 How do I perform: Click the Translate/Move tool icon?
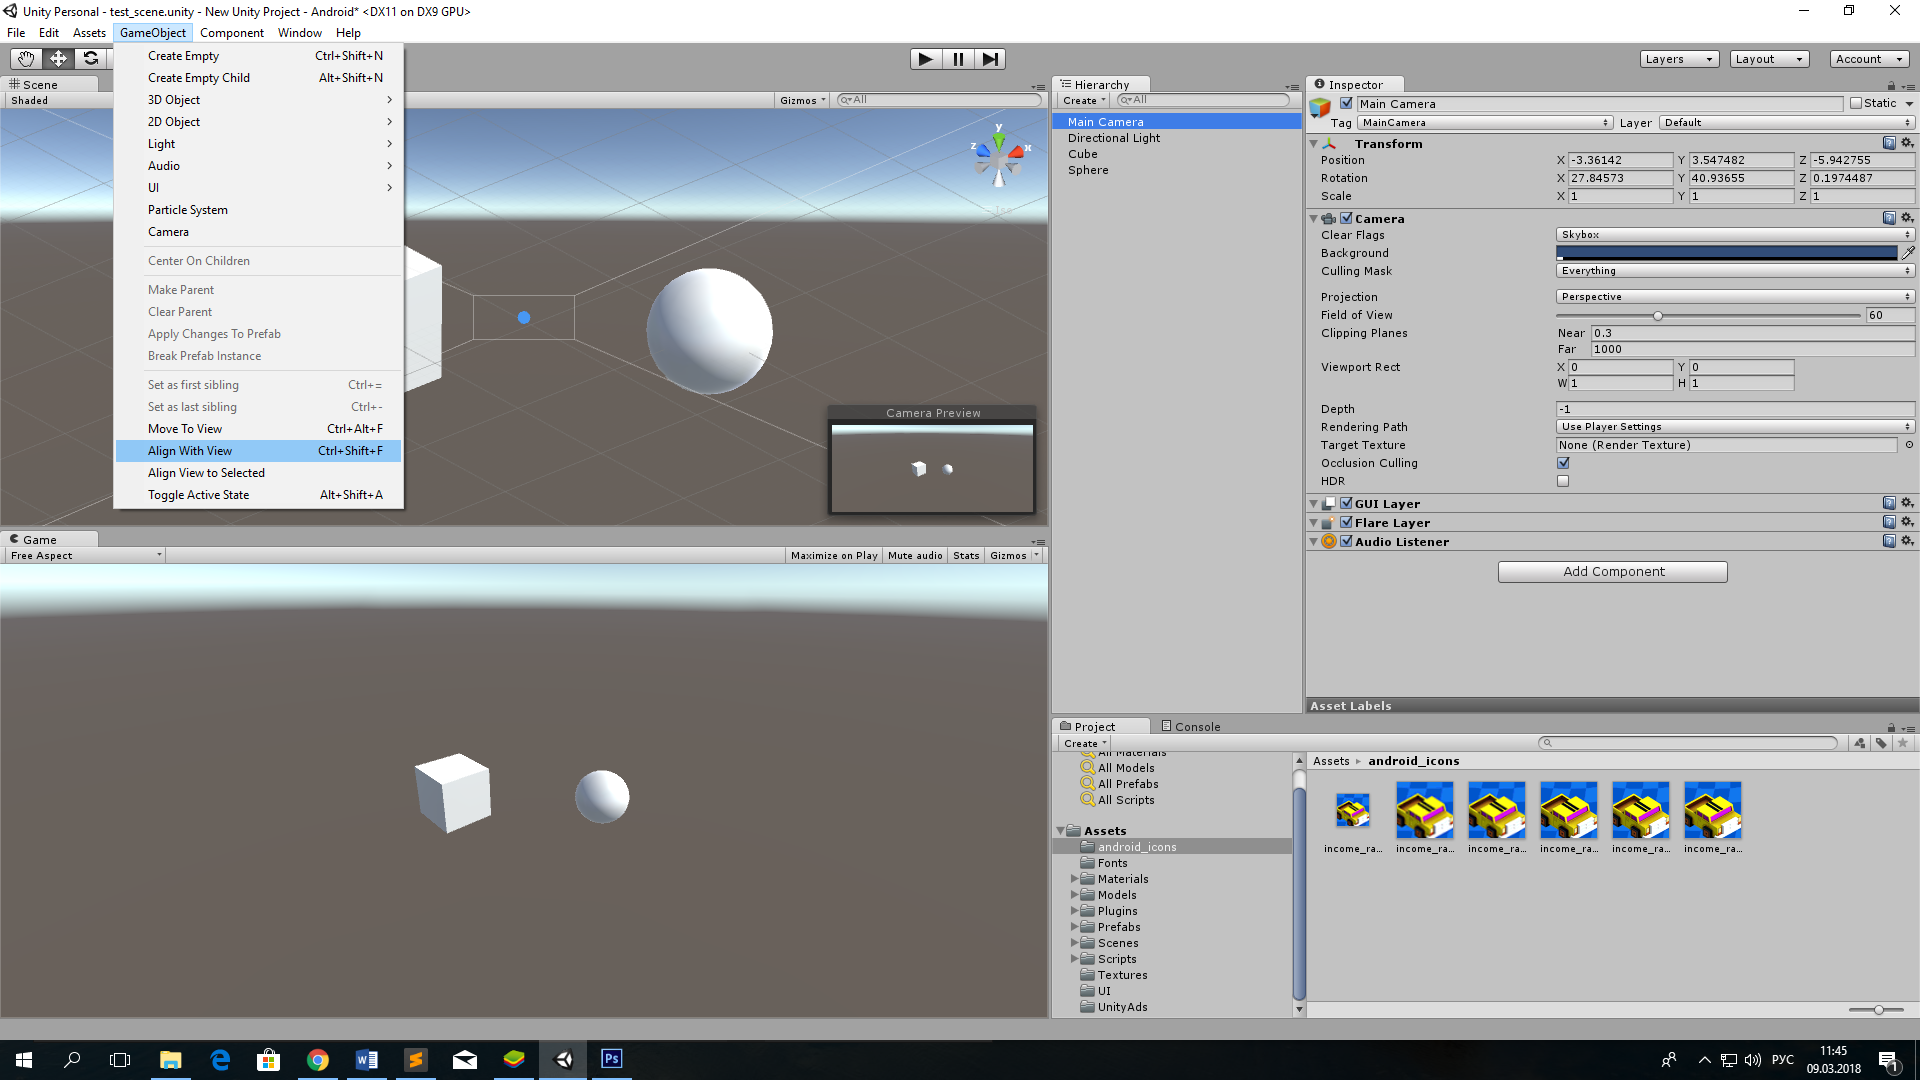click(x=58, y=58)
